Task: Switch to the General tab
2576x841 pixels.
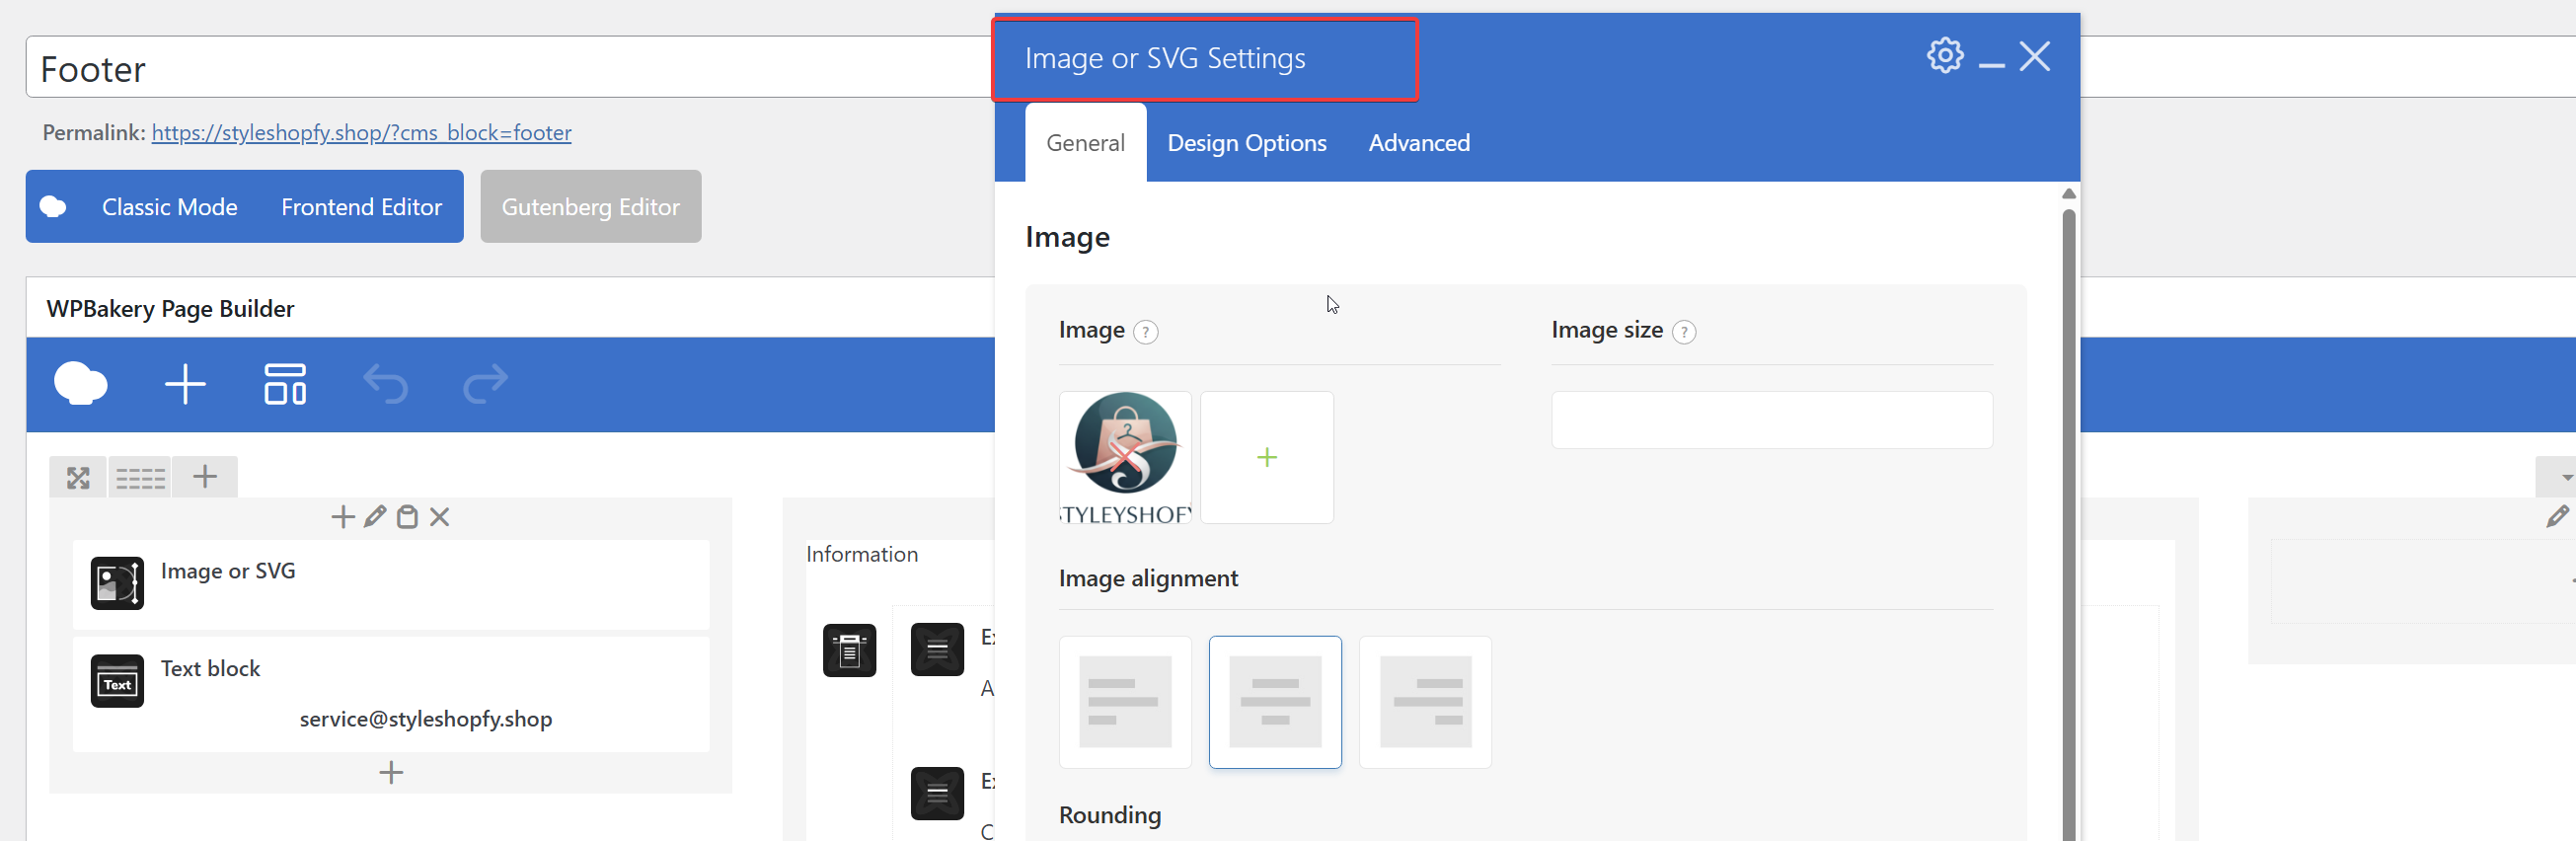Action: click(1085, 143)
